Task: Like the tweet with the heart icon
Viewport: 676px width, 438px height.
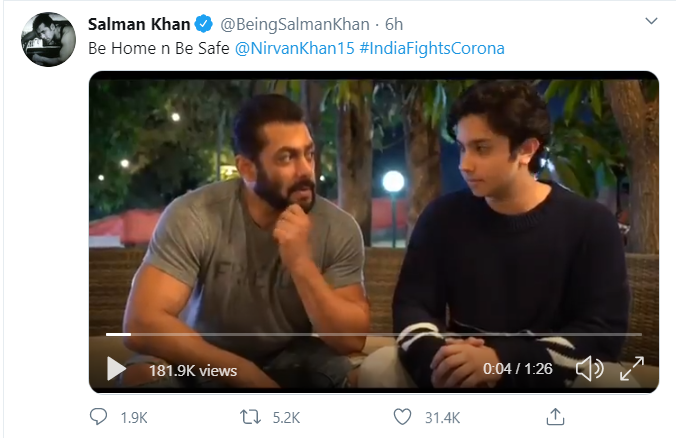Action: coord(402,416)
